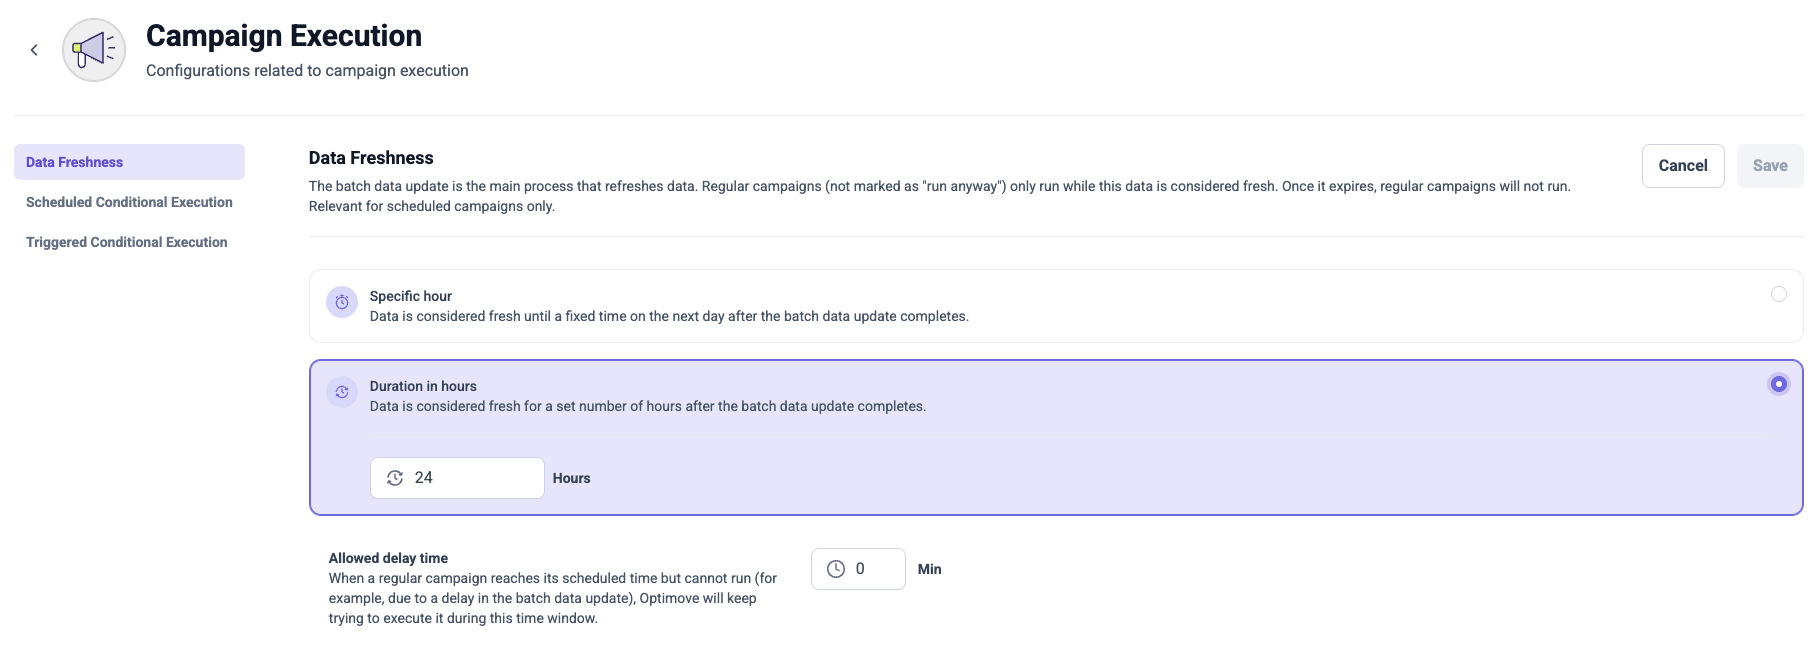Viewport: 1818px width, 649px height.
Task: Click the refresh-clock icon in hours field
Action: [x=395, y=478]
